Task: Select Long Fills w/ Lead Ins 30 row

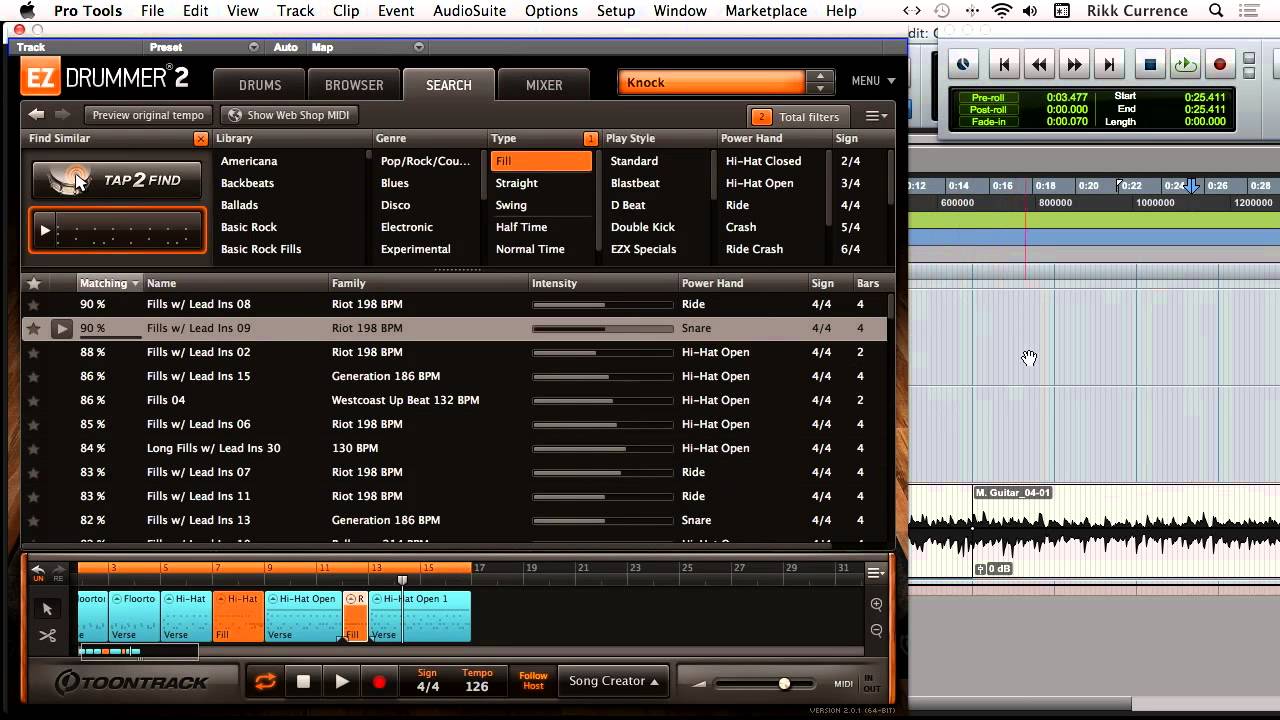Action: tap(454, 448)
